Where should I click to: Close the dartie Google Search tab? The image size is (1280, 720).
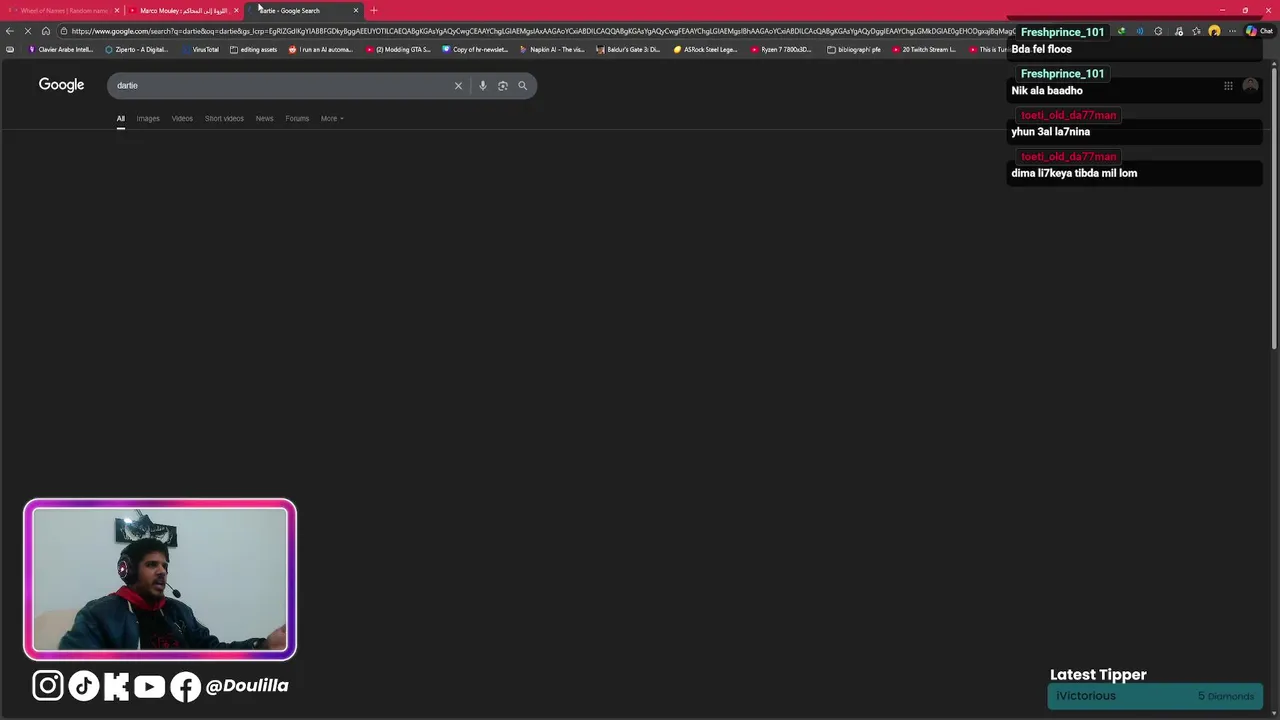point(356,10)
